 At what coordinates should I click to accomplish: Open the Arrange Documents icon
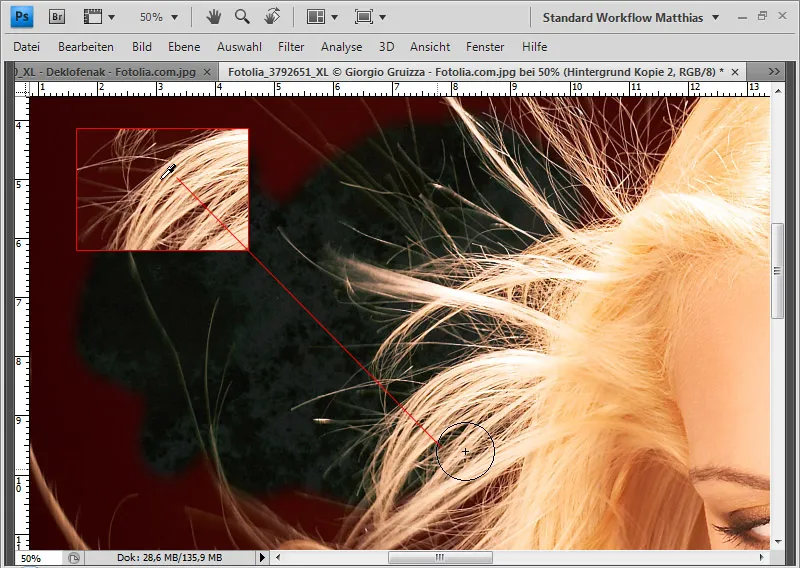click(316, 17)
